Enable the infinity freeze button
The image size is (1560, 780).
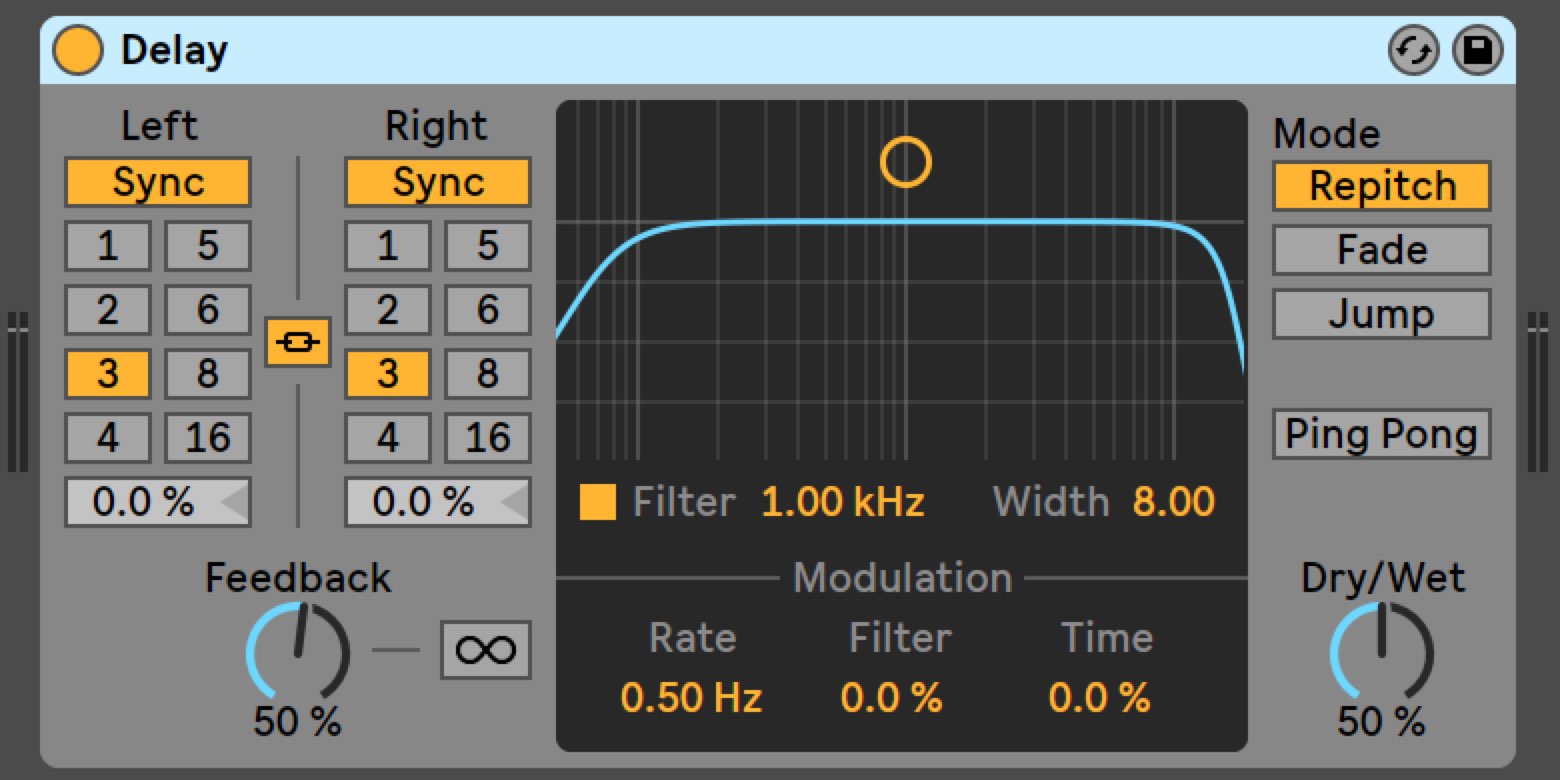point(486,650)
